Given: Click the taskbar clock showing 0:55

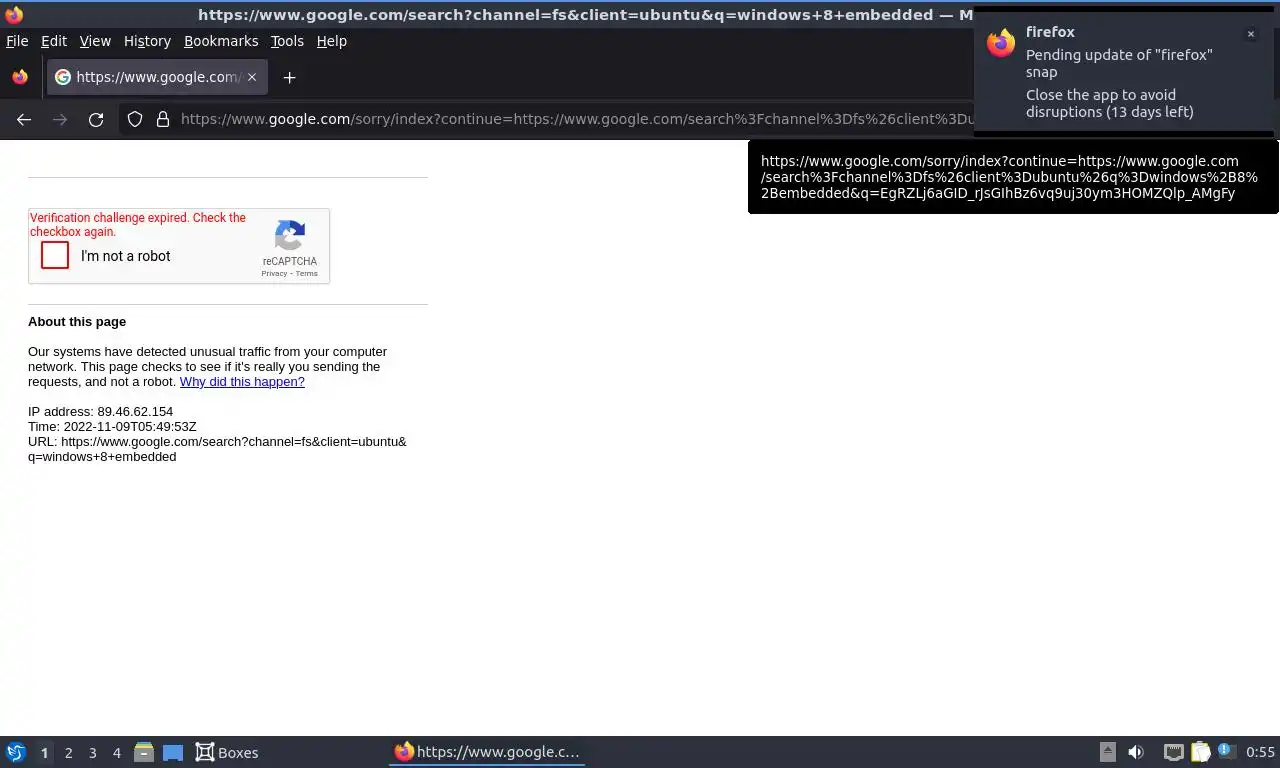Looking at the screenshot, I should point(1260,752).
